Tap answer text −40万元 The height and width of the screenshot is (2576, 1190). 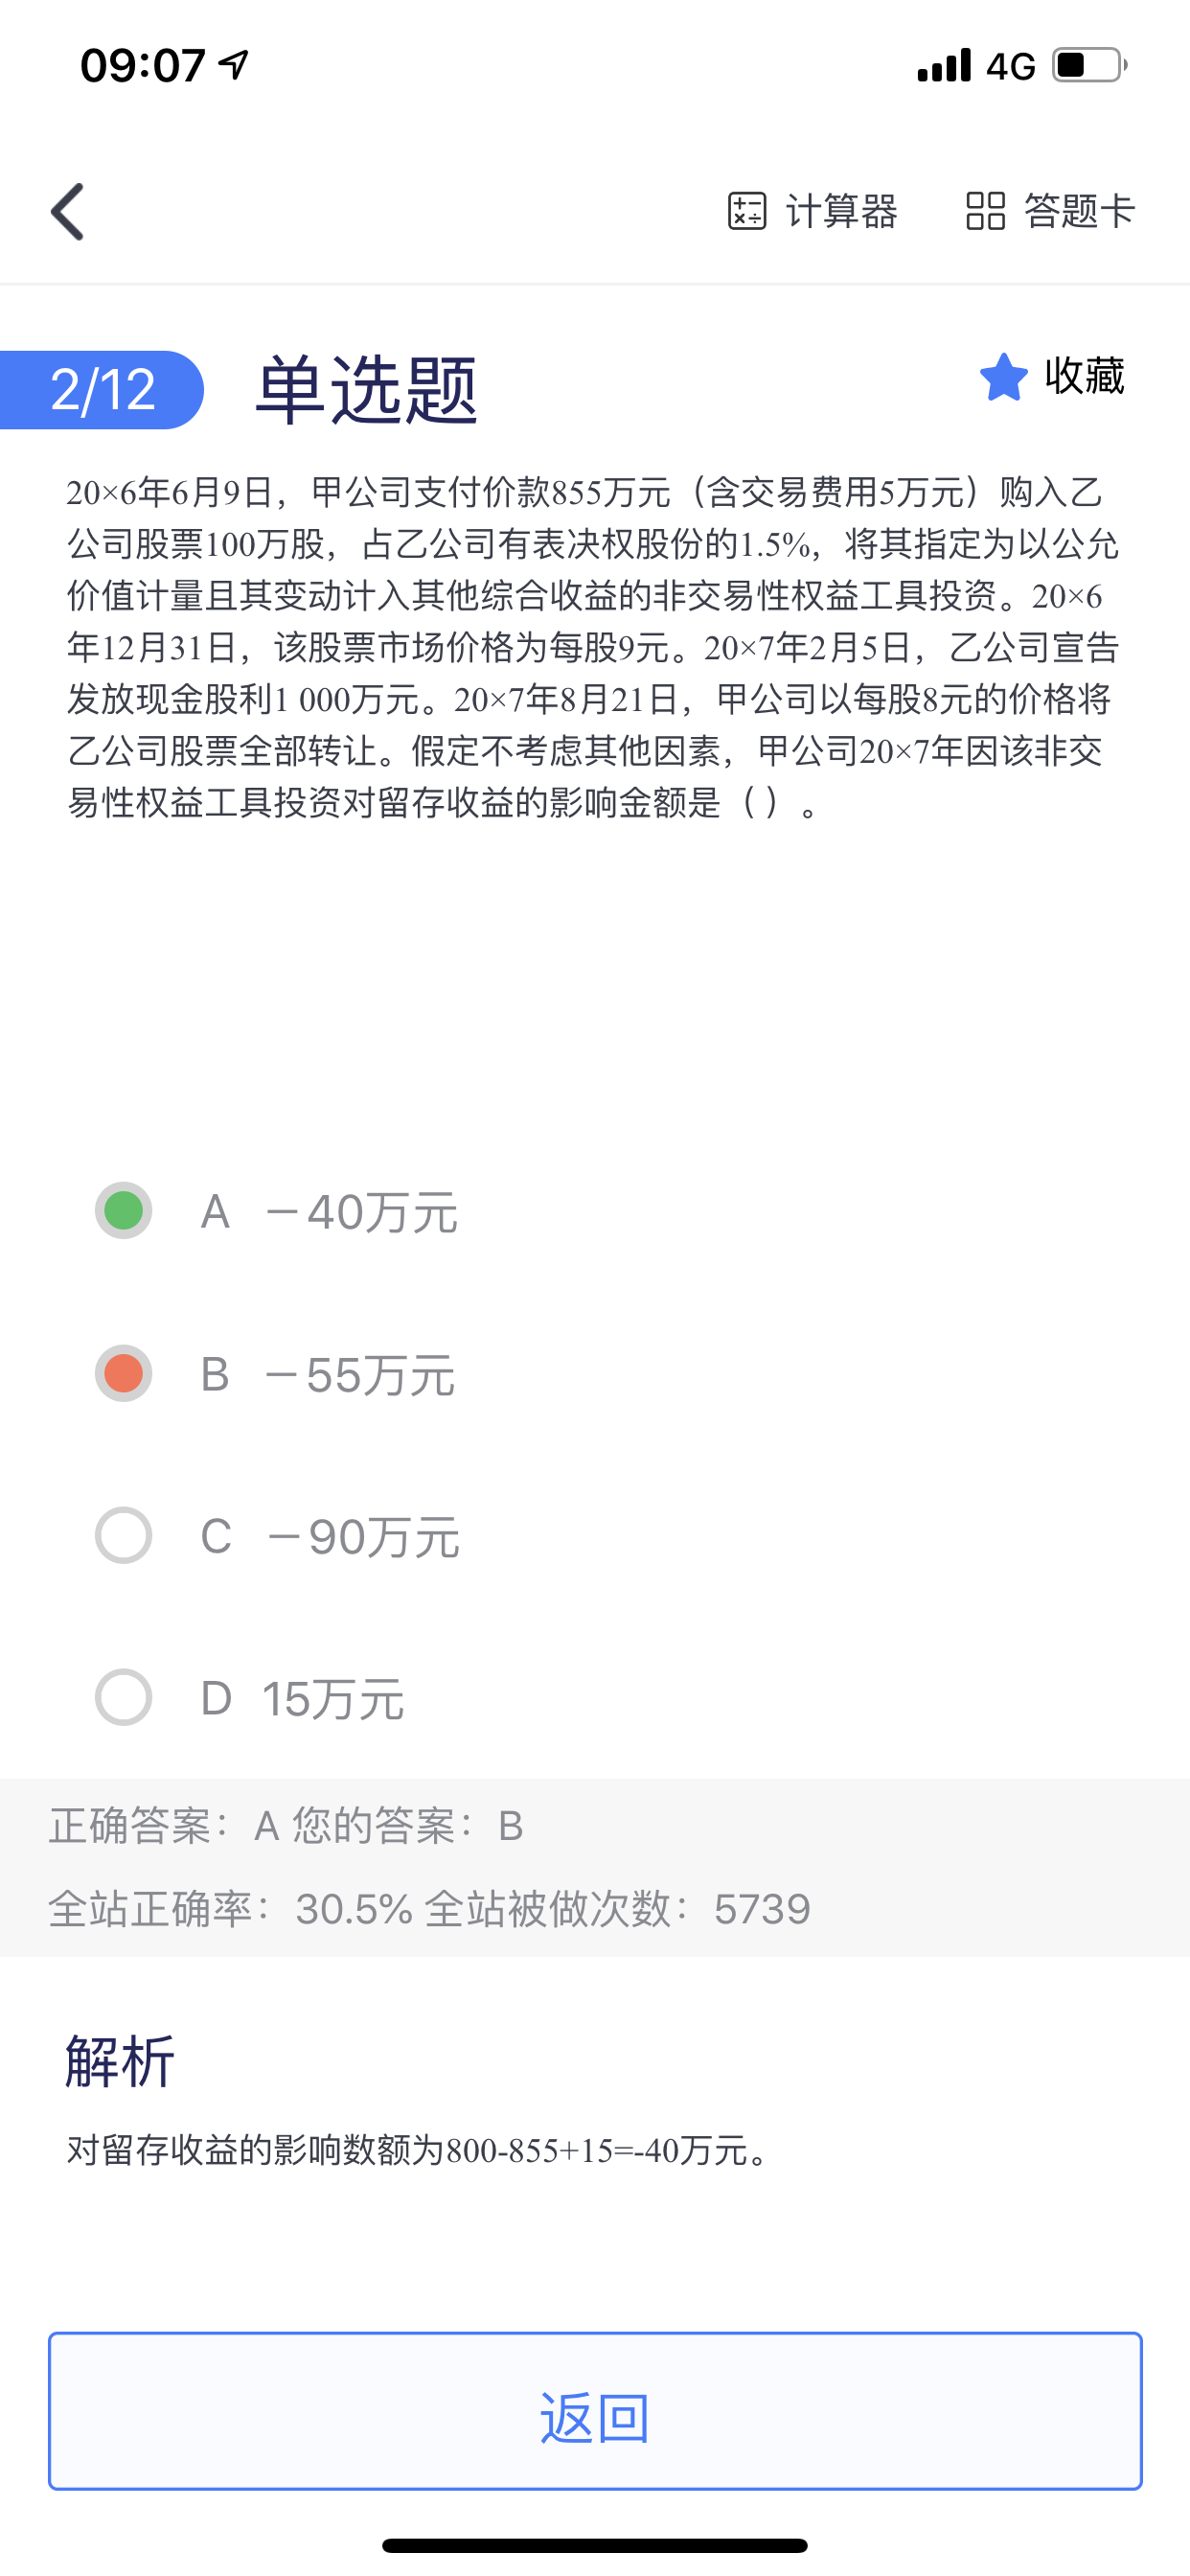(362, 1213)
